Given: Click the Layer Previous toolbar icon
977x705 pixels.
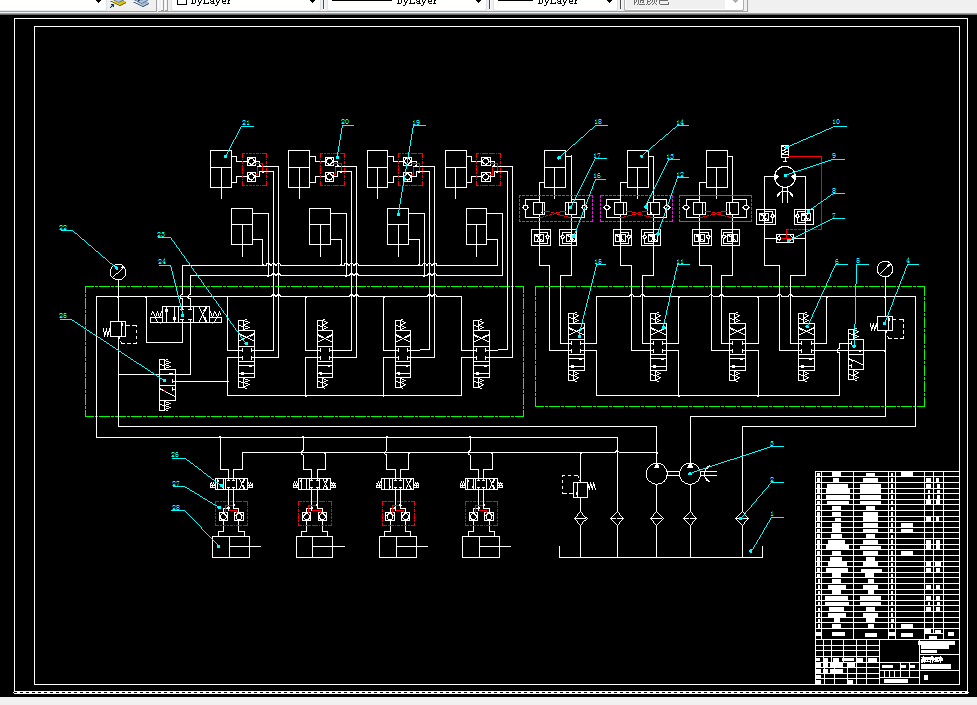Looking at the screenshot, I should click(141, 2).
